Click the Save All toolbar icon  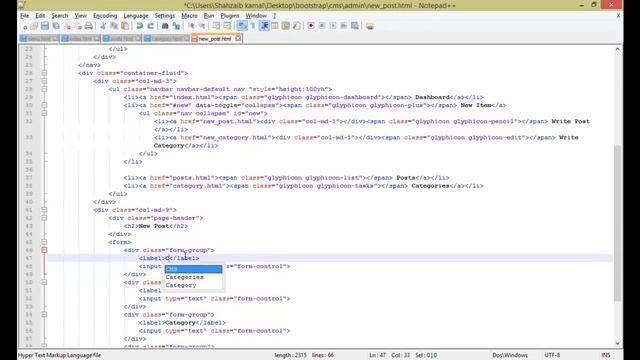coord(56,26)
